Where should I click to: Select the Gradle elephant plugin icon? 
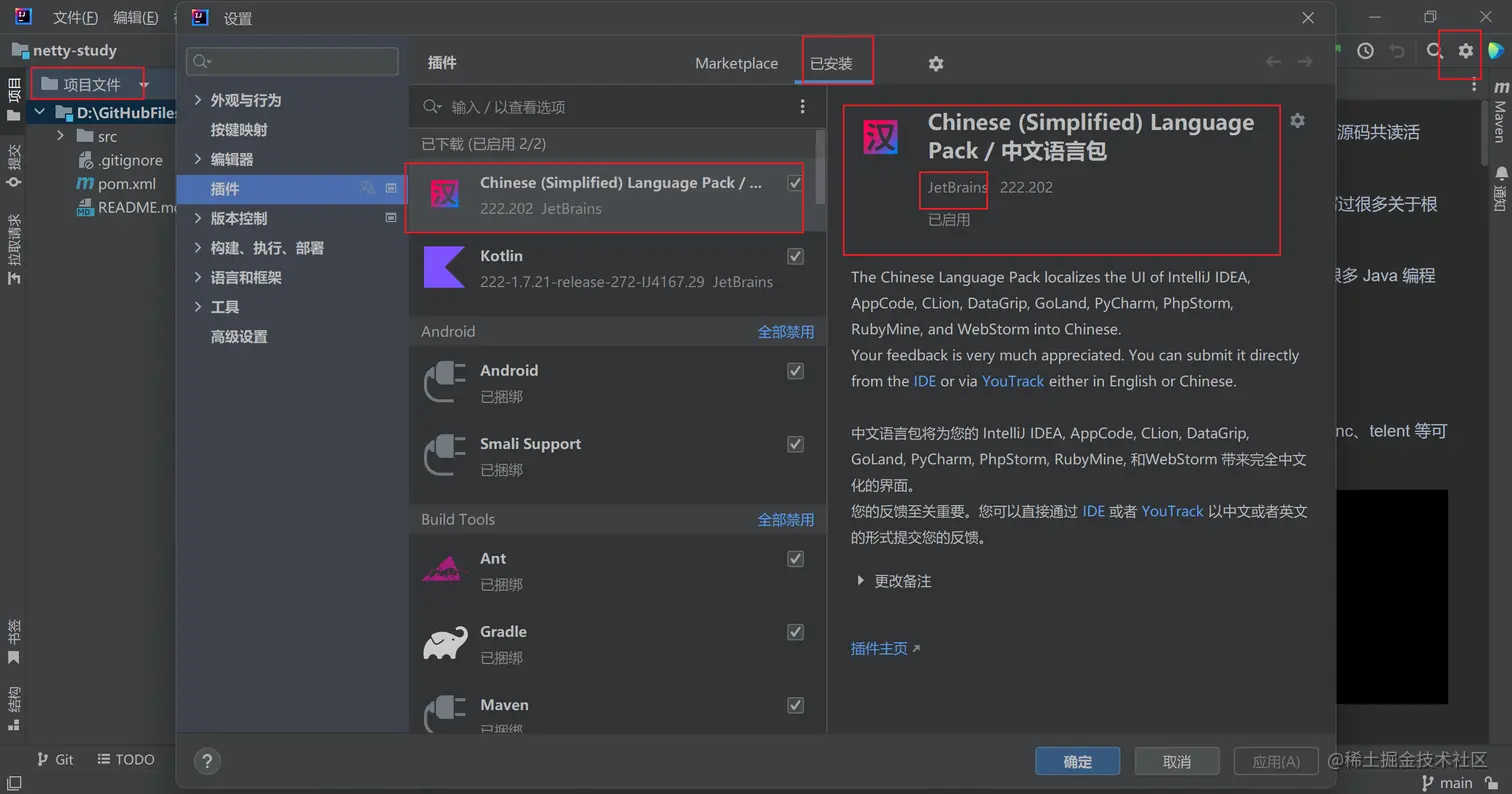point(445,644)
